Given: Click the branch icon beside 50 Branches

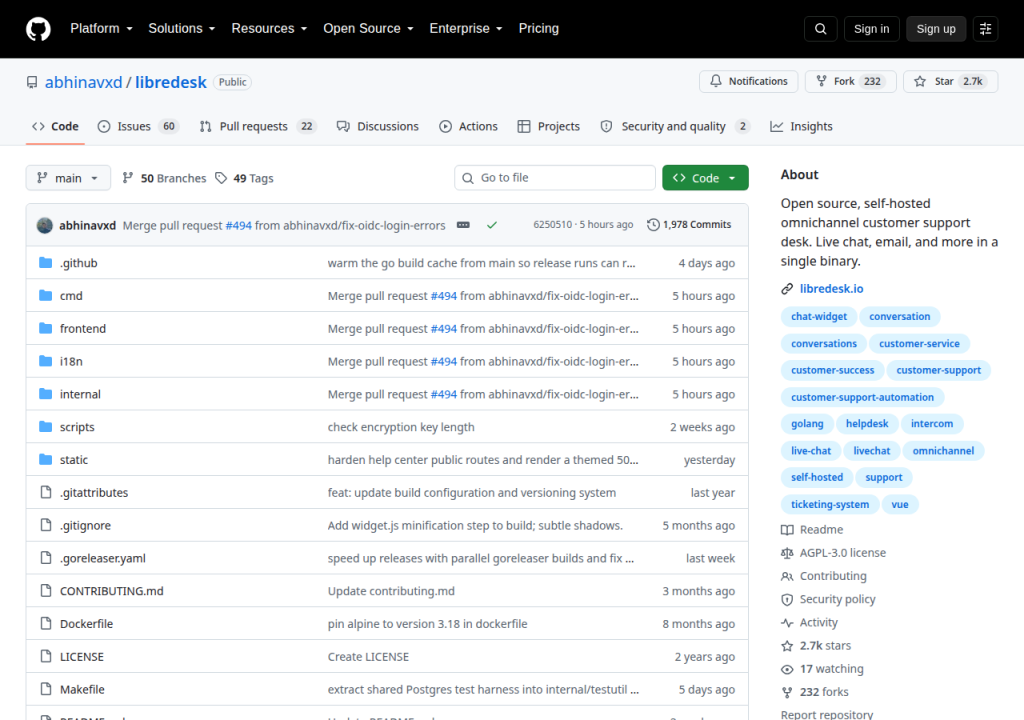Looking at the screenshot, I should [x=128, y=178].
